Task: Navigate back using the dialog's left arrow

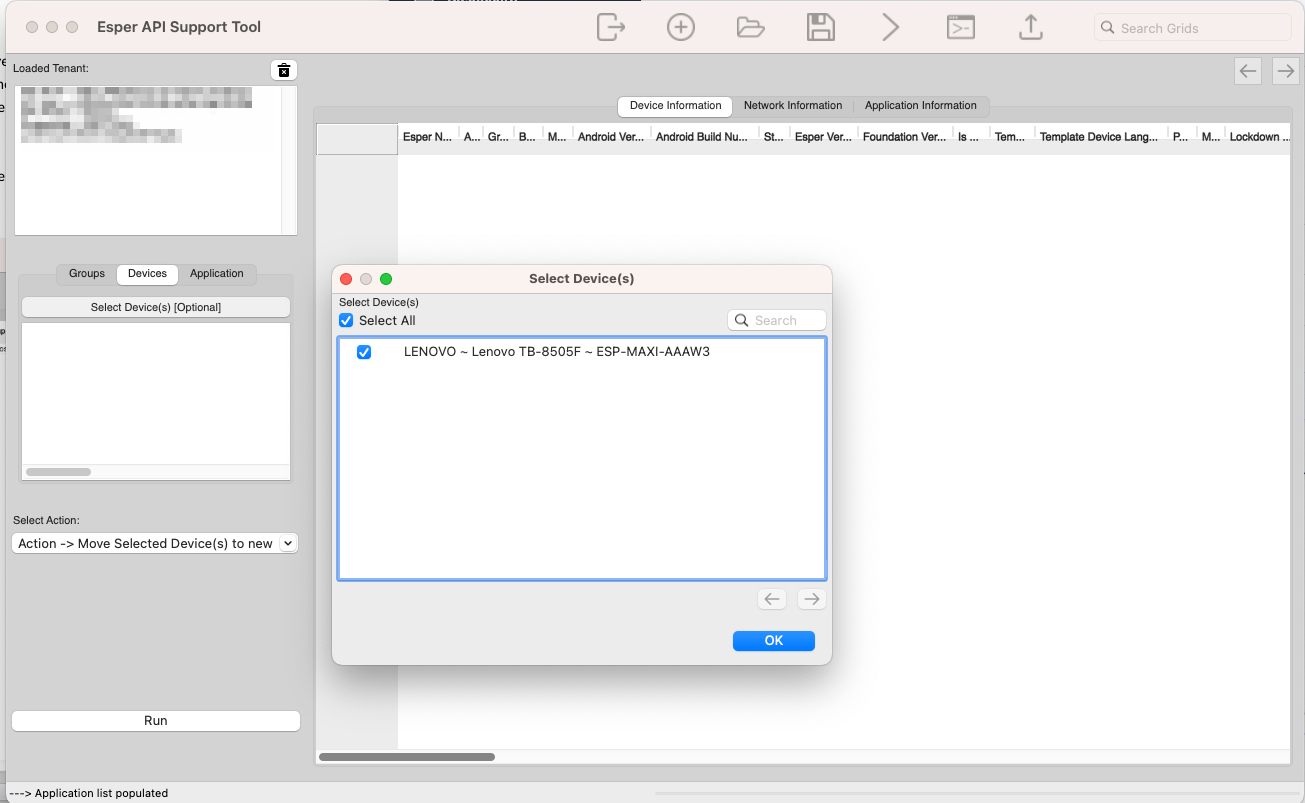Action: [x=771, y=598]
